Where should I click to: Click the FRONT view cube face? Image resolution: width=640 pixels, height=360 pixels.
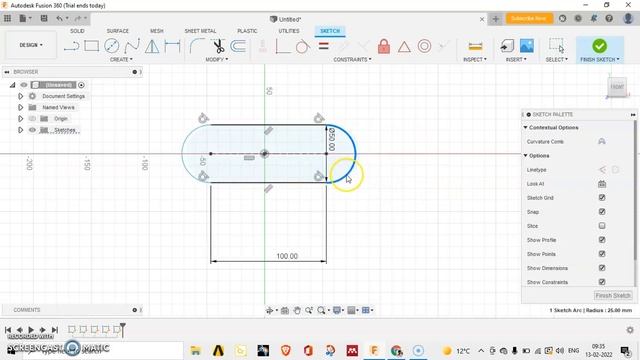(x=617, y=87)
